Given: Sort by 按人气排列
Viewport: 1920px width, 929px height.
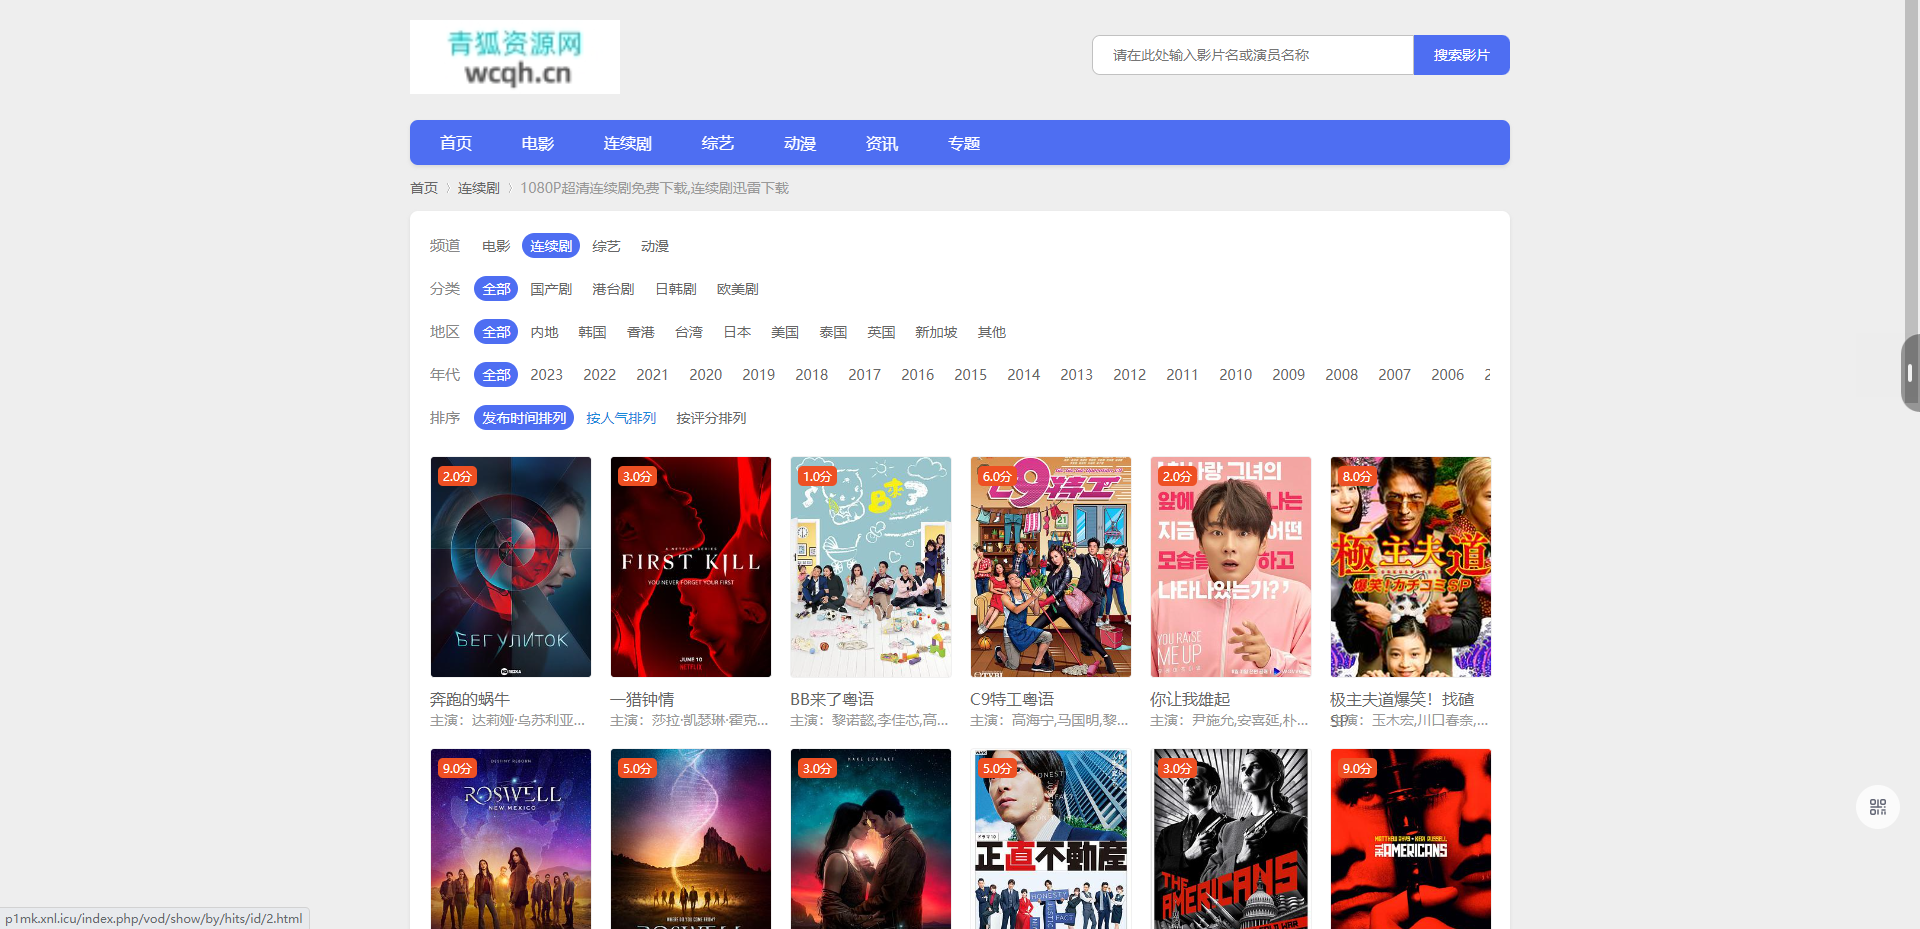Looking at the screenshot, I should point(621,418).
